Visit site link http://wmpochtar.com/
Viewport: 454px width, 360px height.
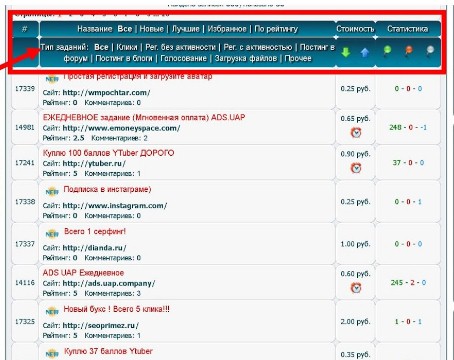[106, 93]
